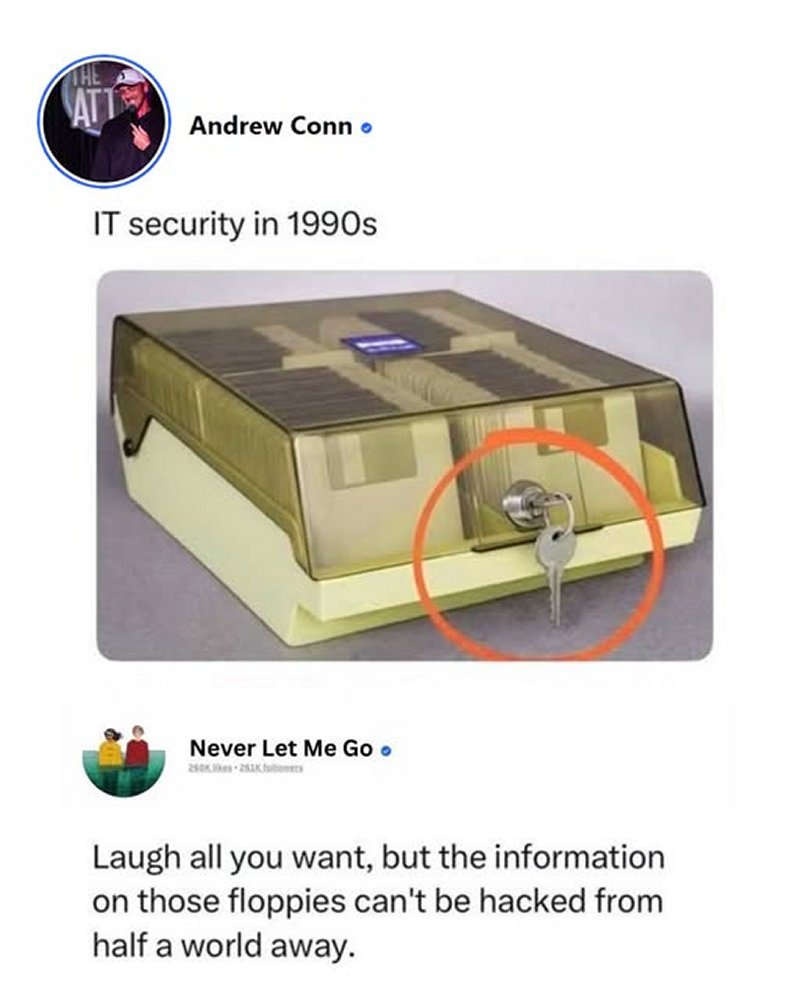Click the blue label on box lid
The image size is (800, 1000).
coord(381,345)
